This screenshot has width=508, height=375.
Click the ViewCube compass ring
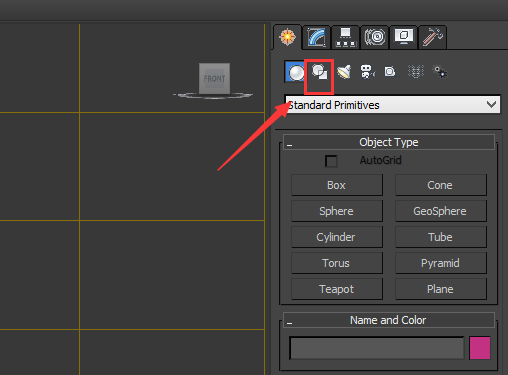point(213,96)
